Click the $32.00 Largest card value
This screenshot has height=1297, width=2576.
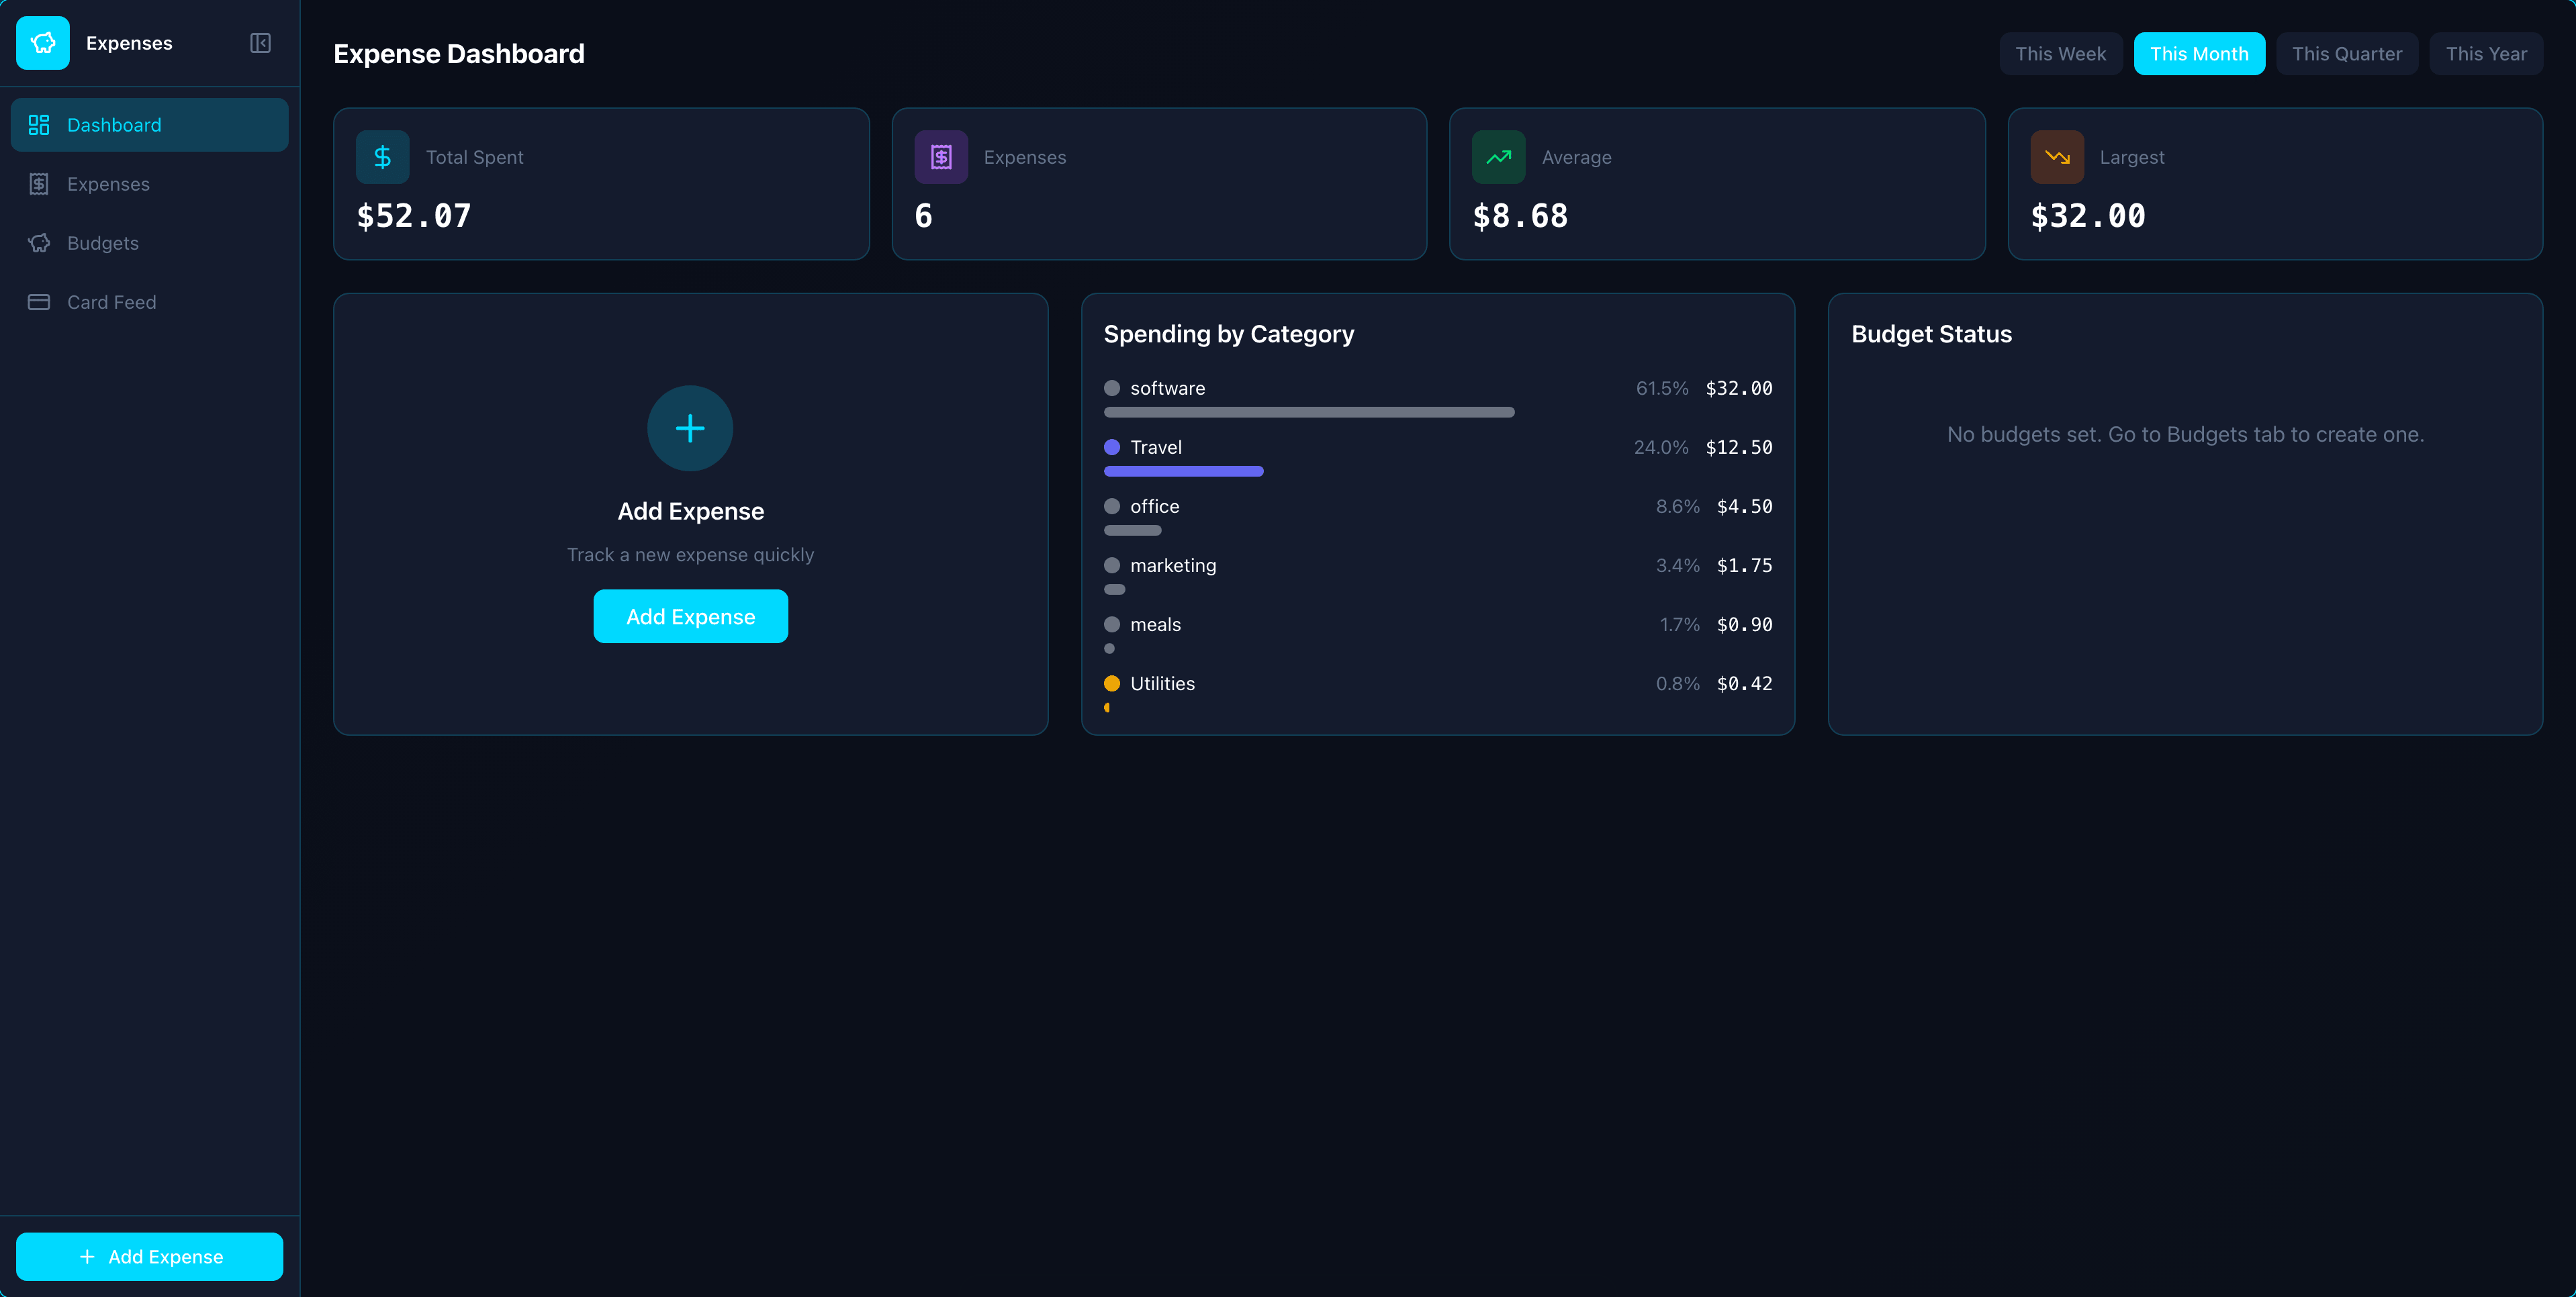point(2088,216)
